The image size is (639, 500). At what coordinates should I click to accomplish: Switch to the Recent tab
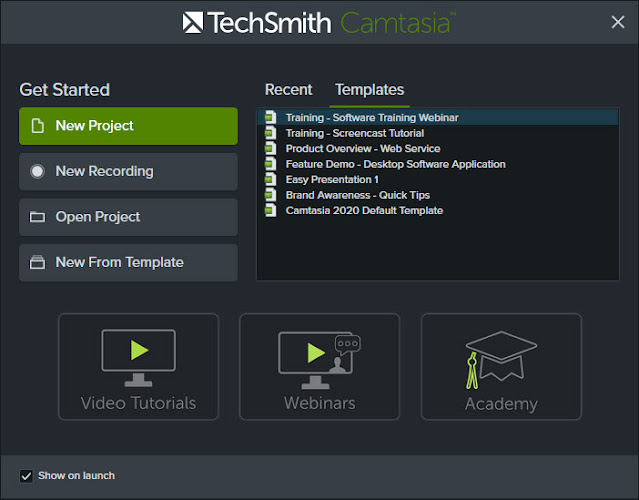pos(289,90)
